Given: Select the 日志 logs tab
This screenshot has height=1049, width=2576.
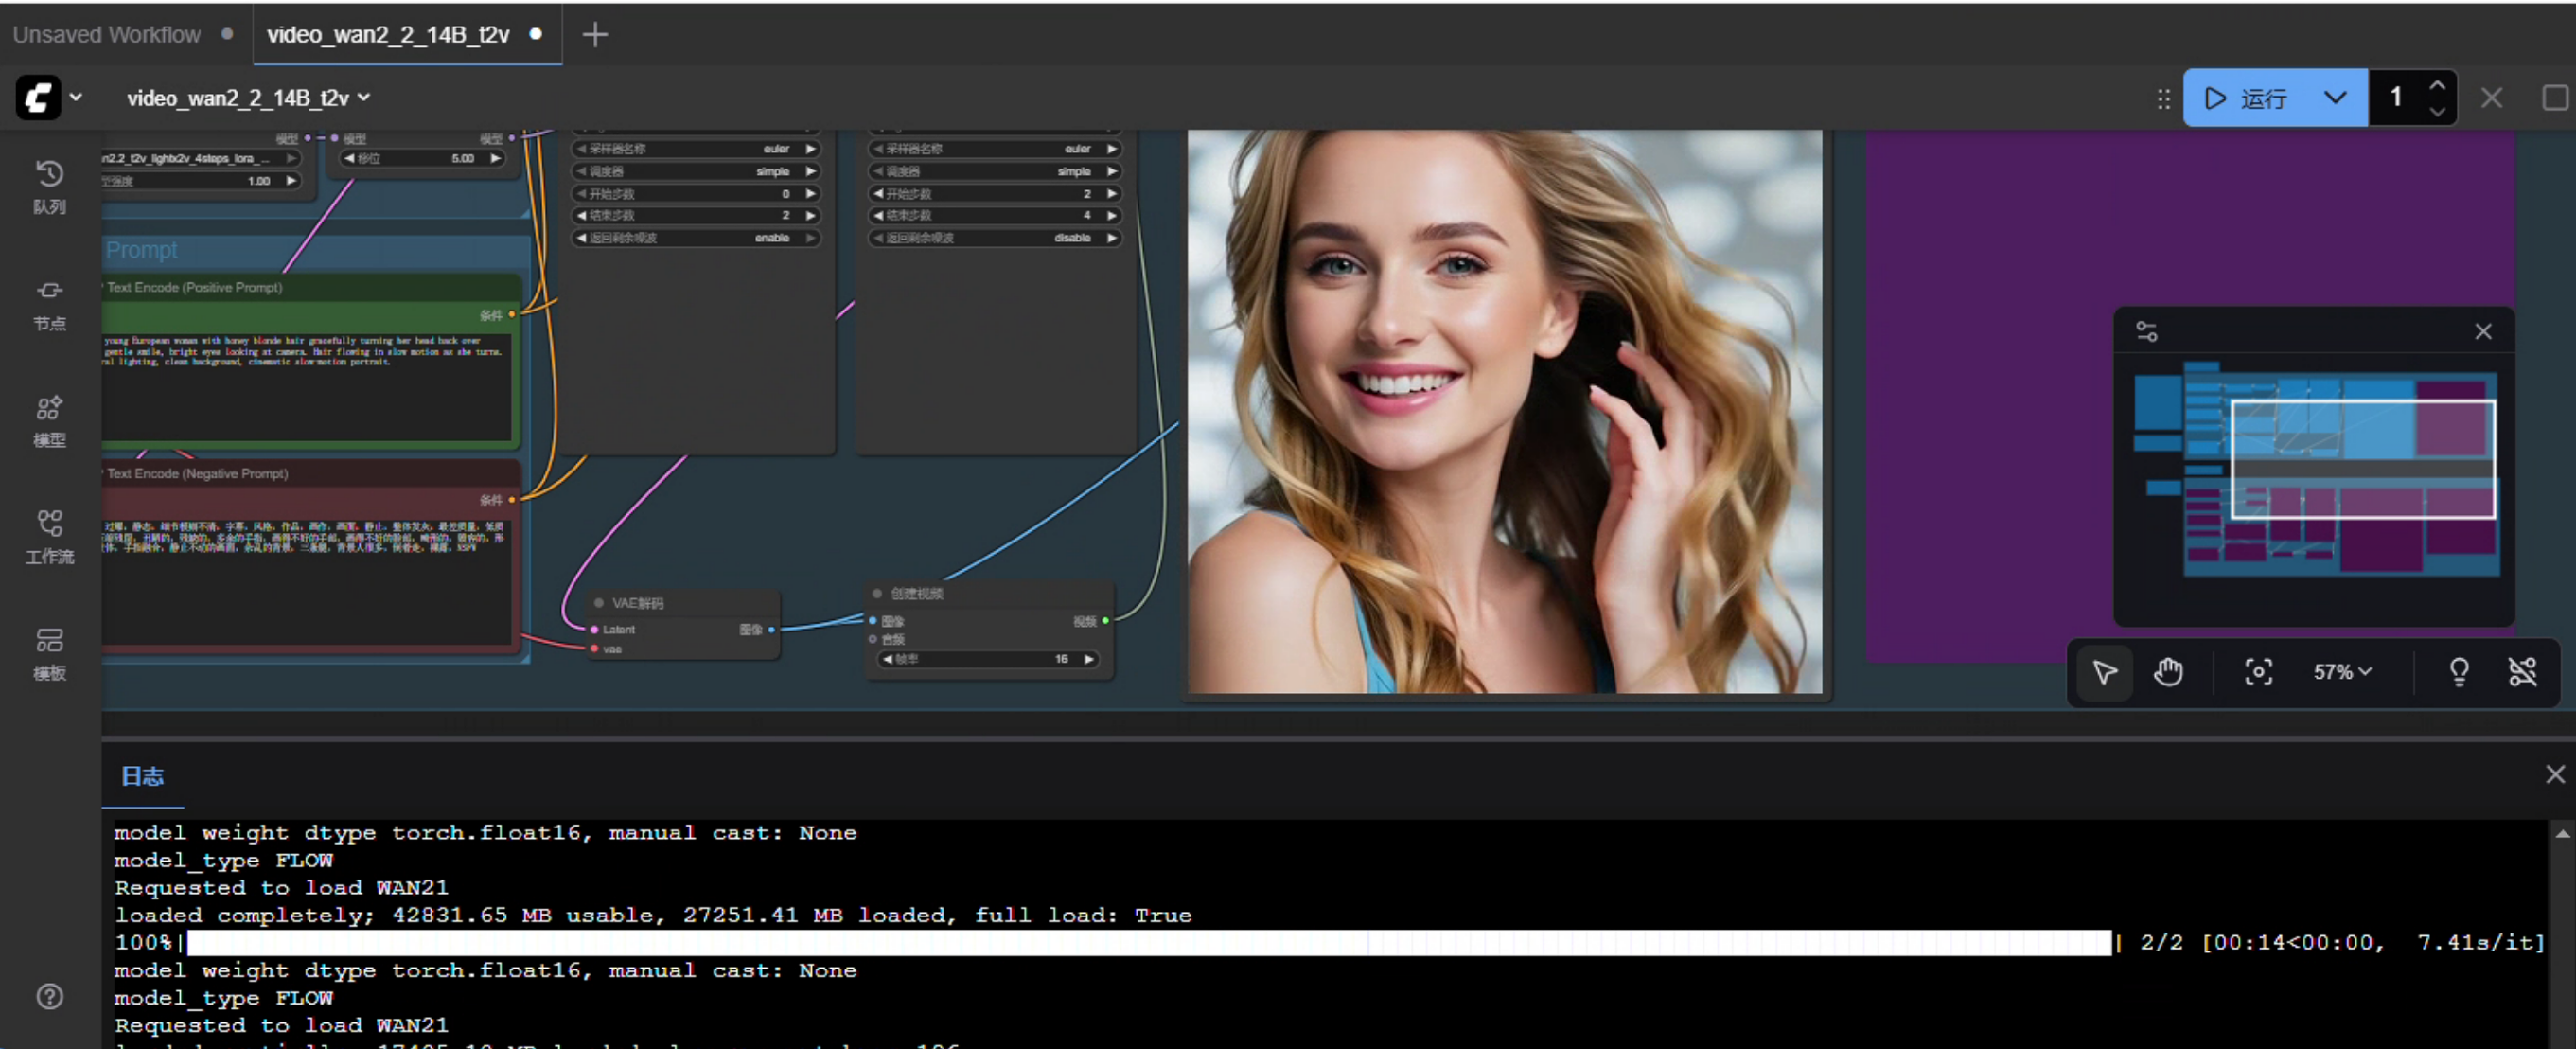Looking at the screenshot, I should (142, 776).
